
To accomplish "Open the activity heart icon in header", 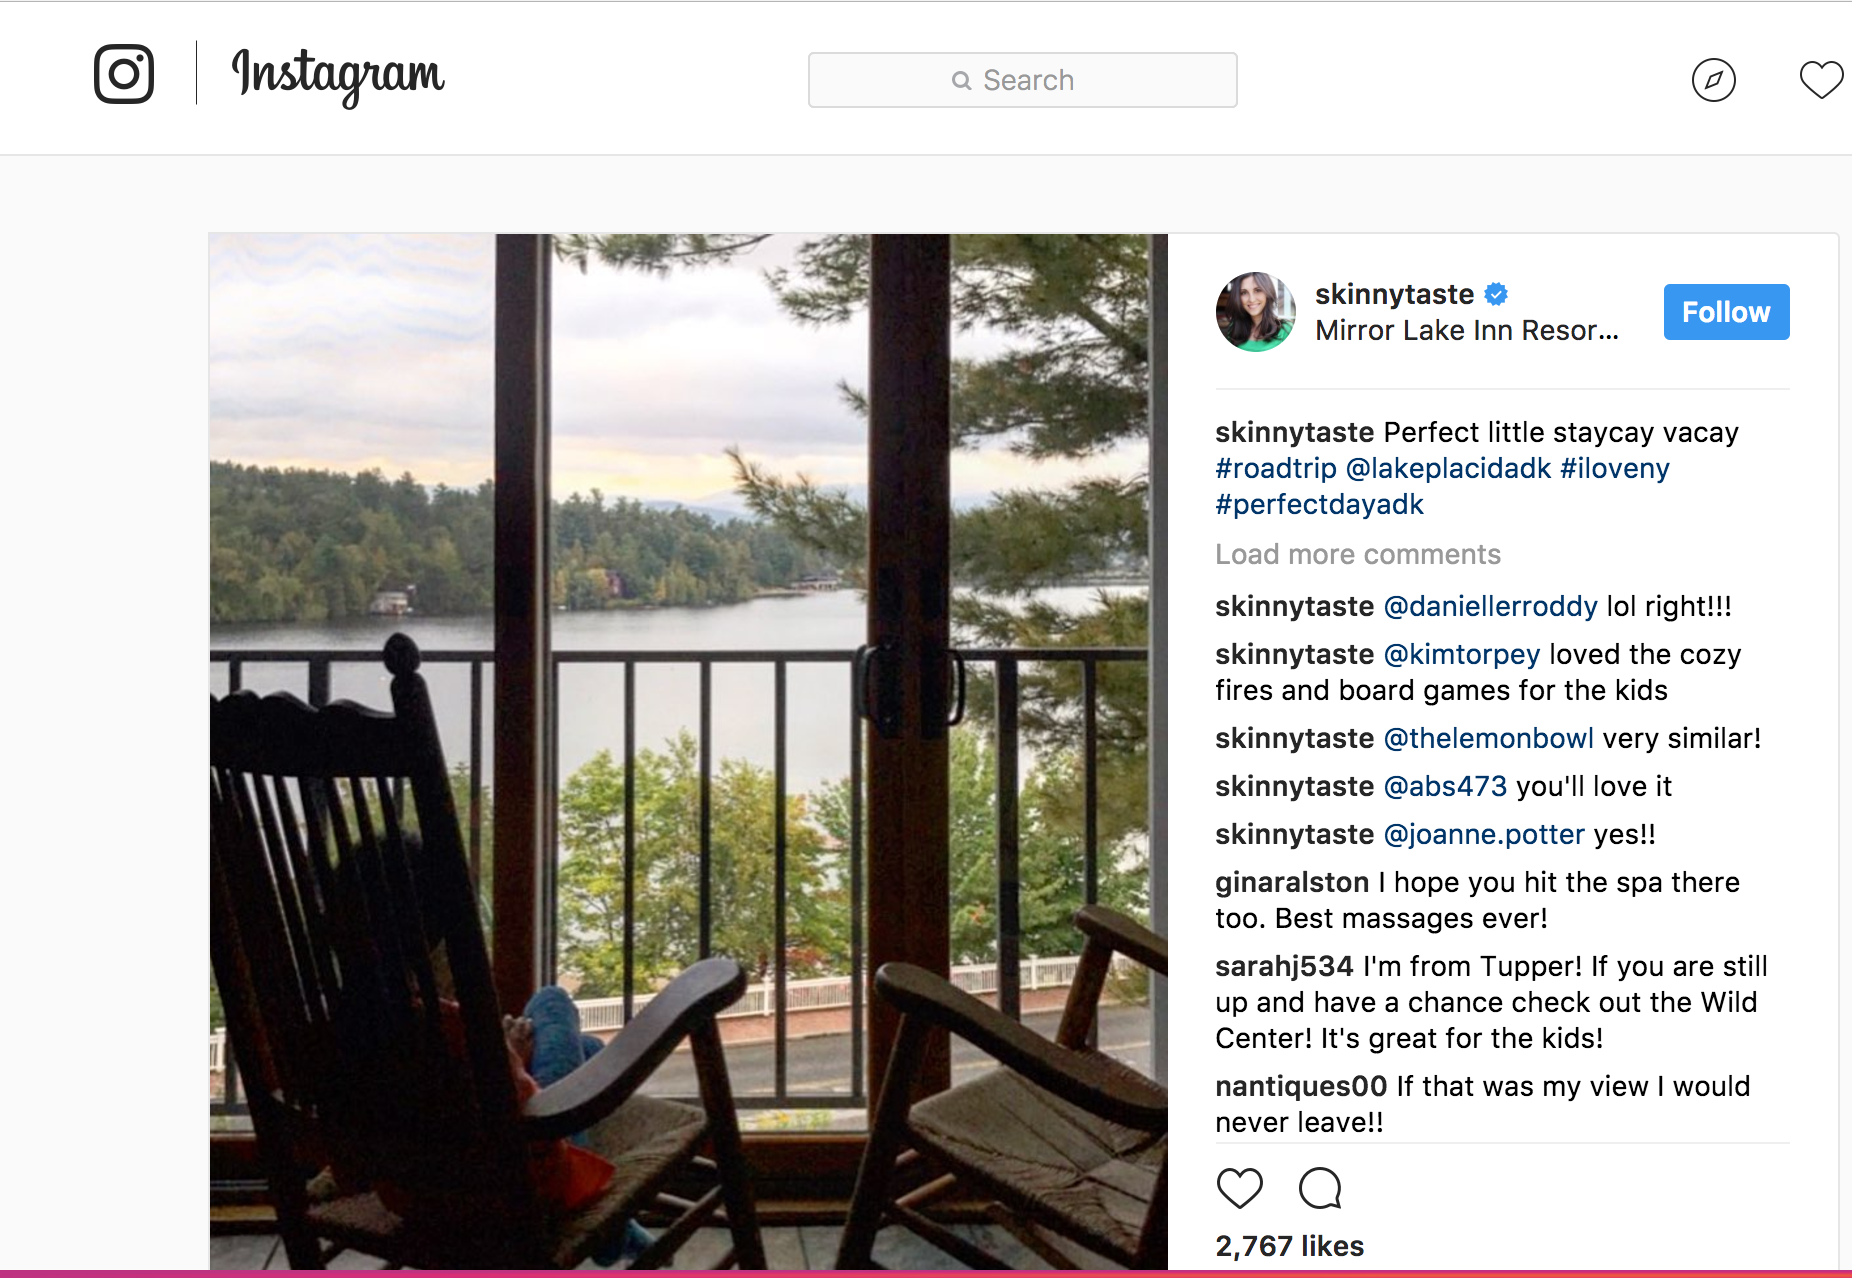I will (x=1821, y=80).
